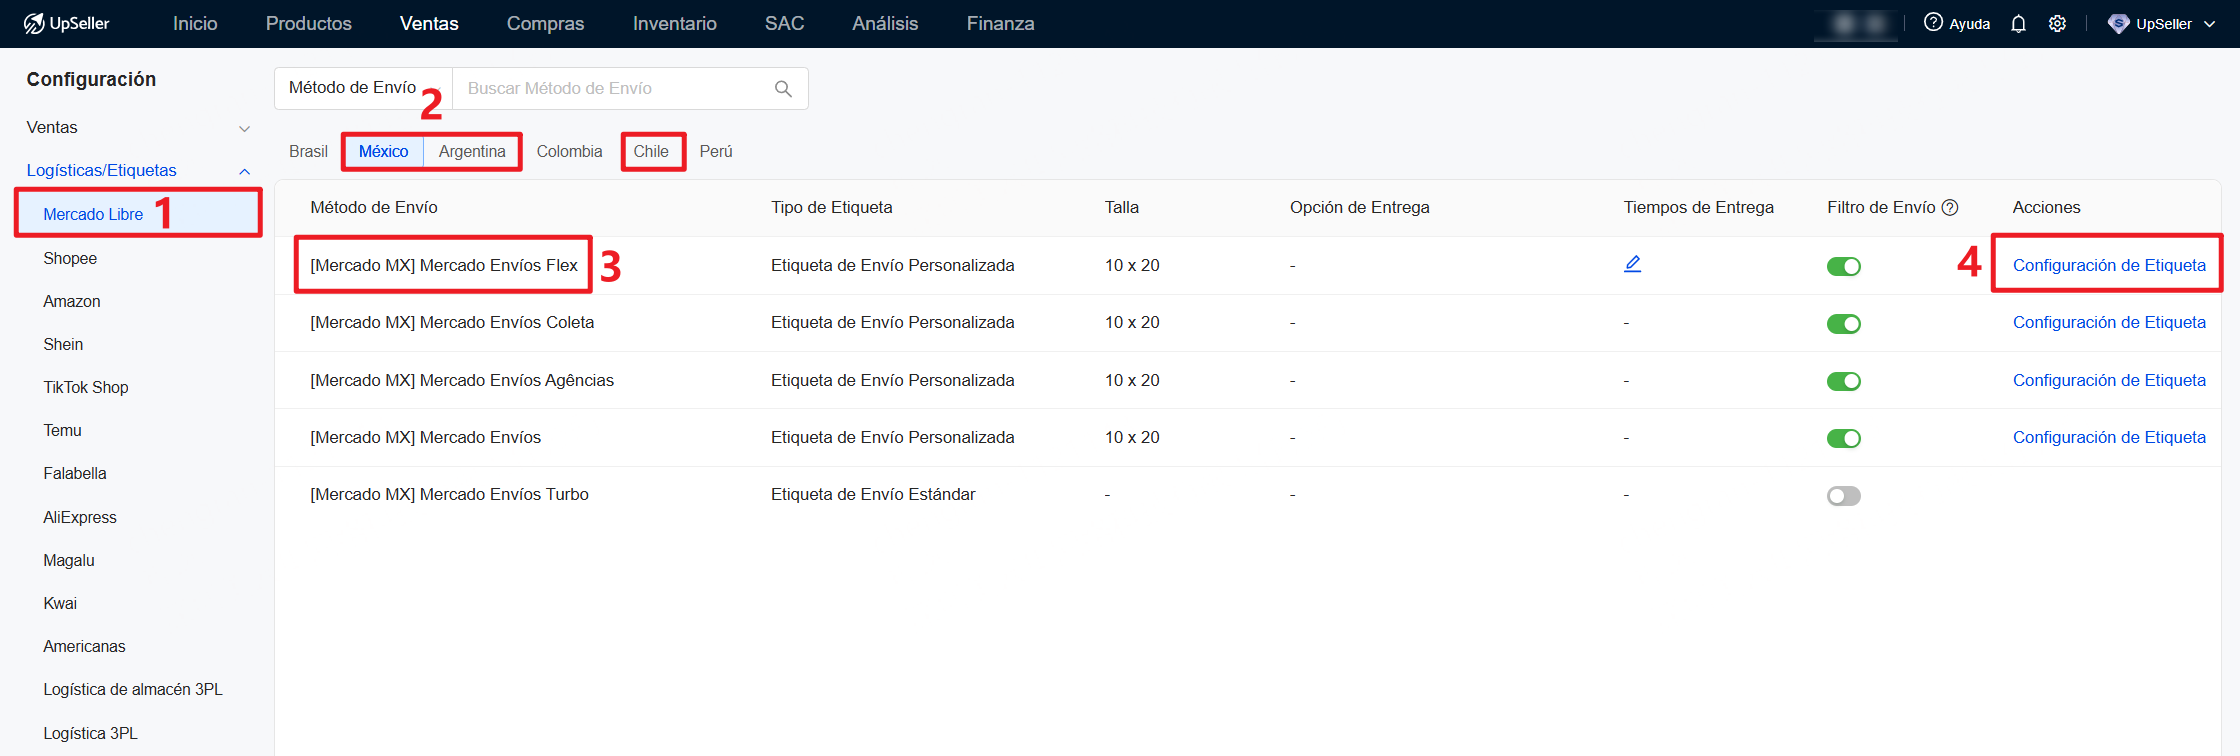Click the [Mercado MX] Mercado Envíos Turbo name
The width and height of the screenshot is (2240, 756).
pyautogui.click(x=449, y=494)
